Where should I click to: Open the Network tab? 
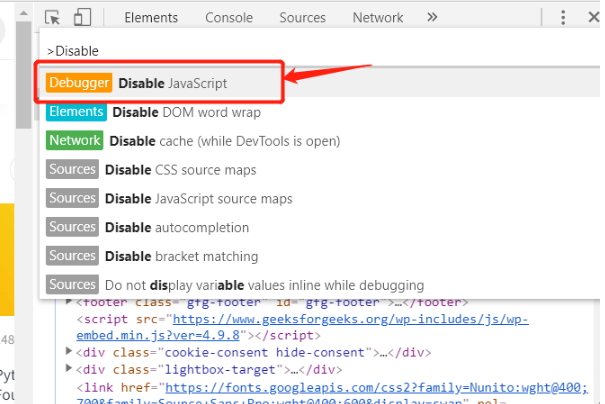378,17
